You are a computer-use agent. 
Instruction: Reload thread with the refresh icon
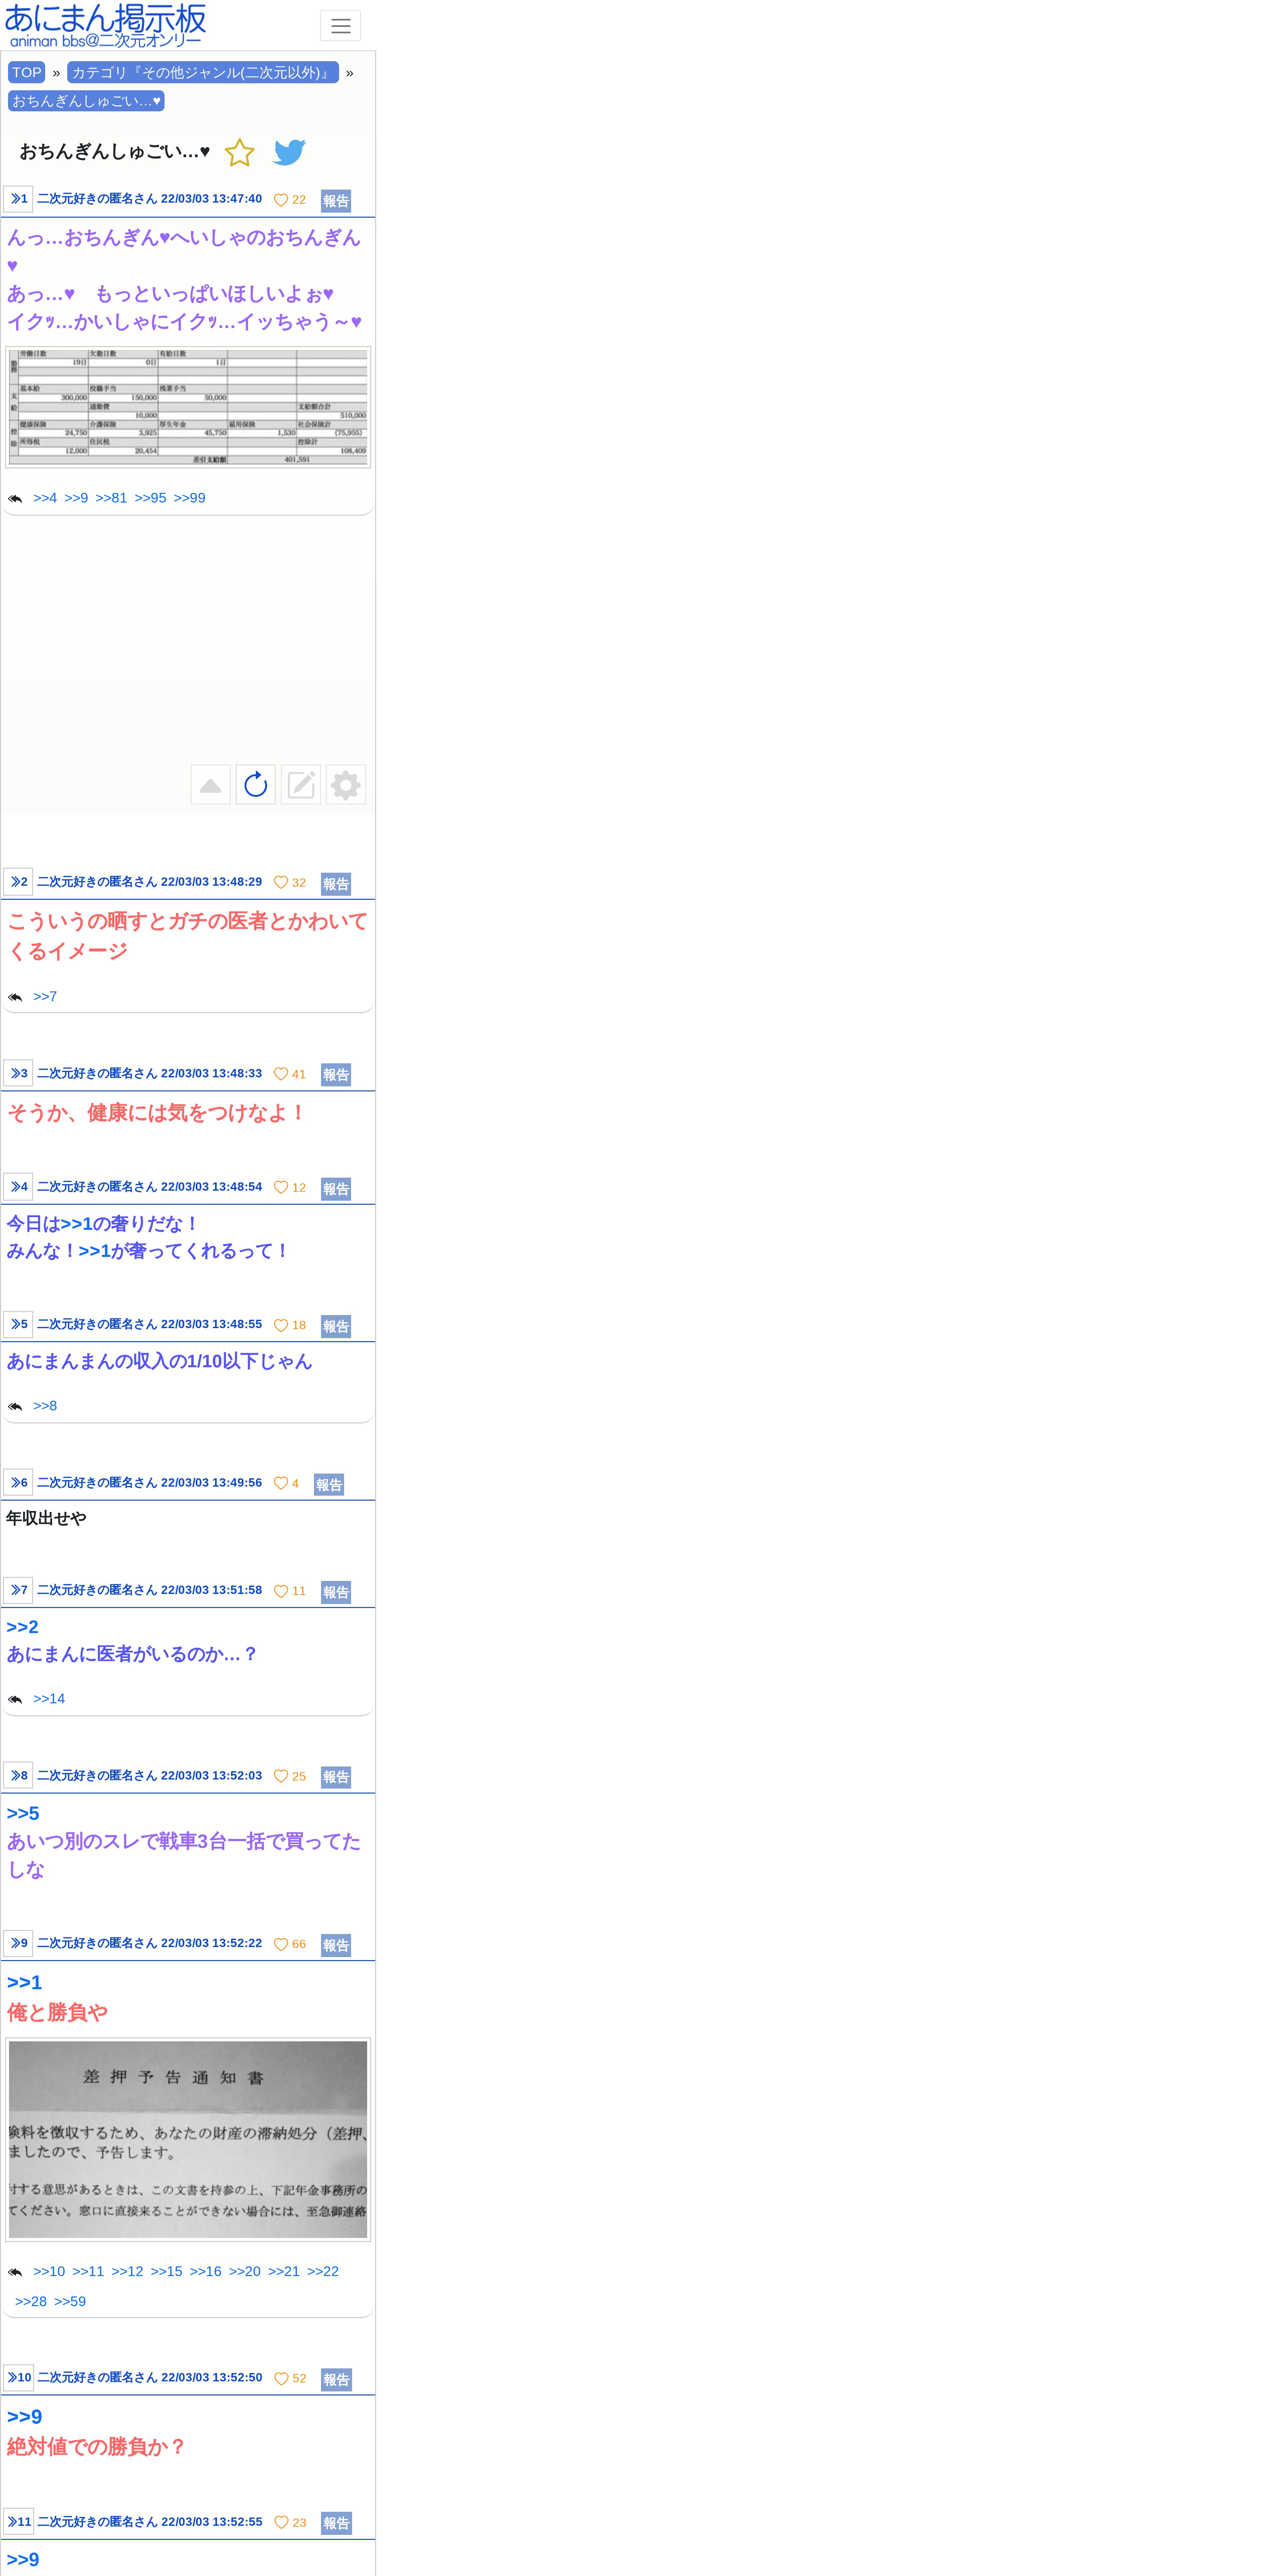click(256, 785)
